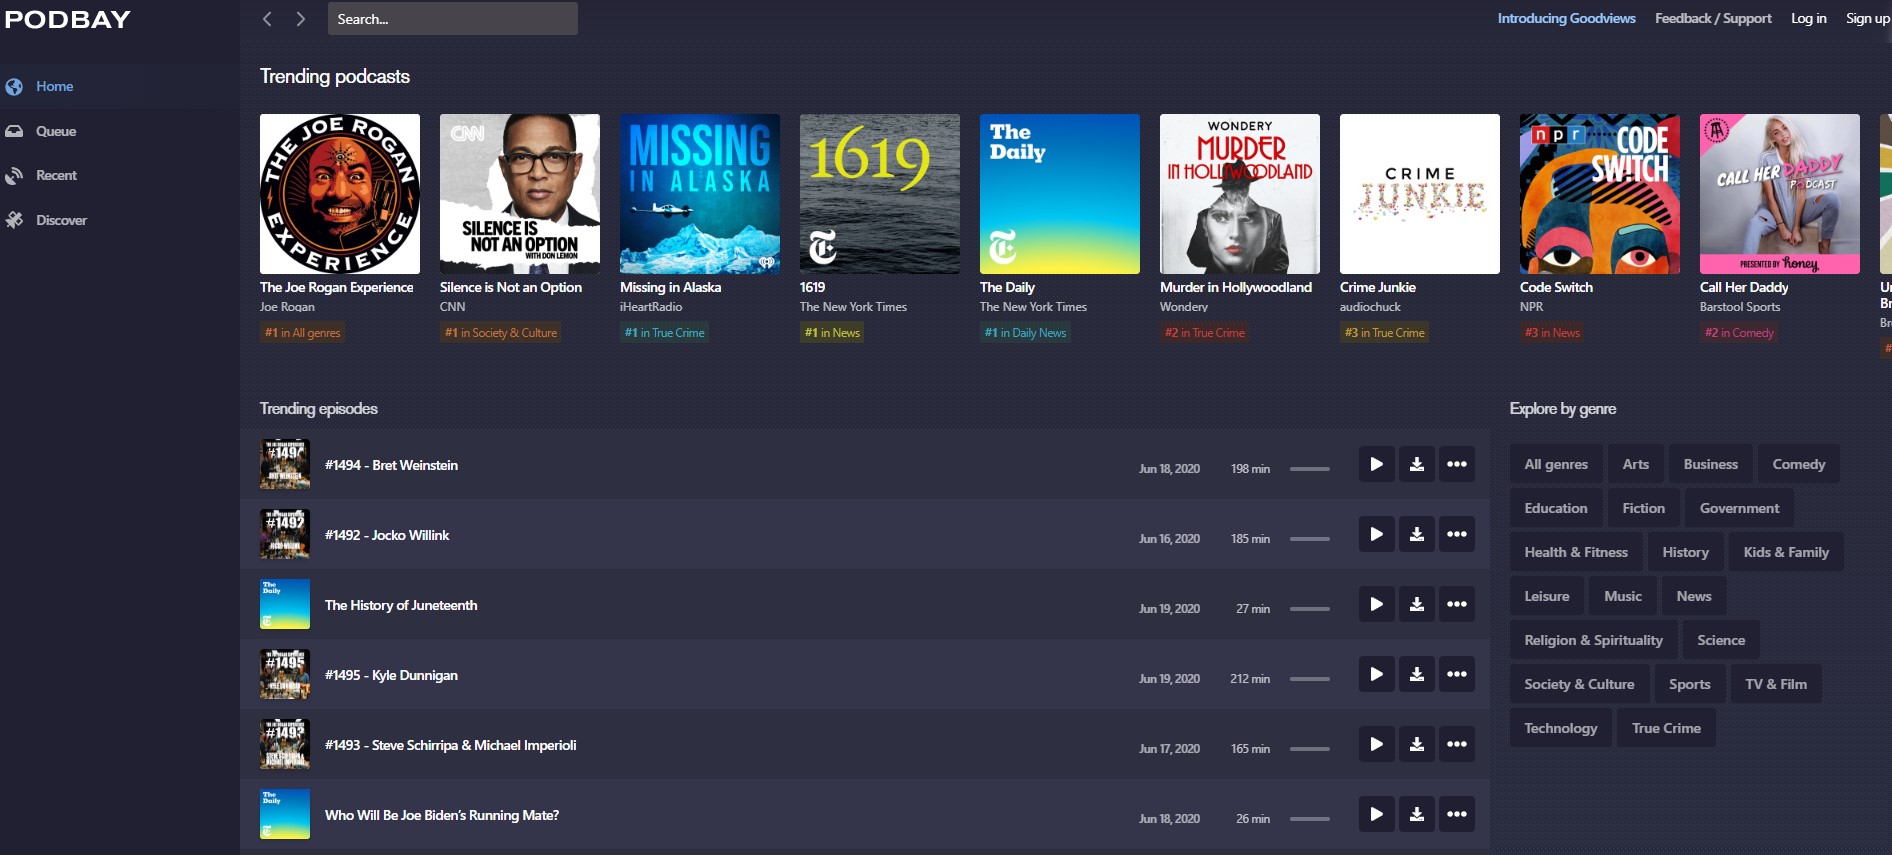
Task: Select the Arts genre
Action: (x=1636, y=464)
